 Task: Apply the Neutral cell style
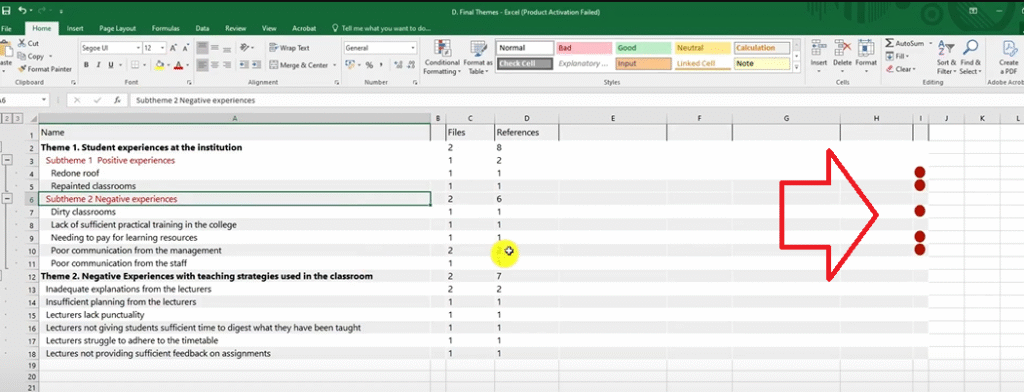click(702, 48)
